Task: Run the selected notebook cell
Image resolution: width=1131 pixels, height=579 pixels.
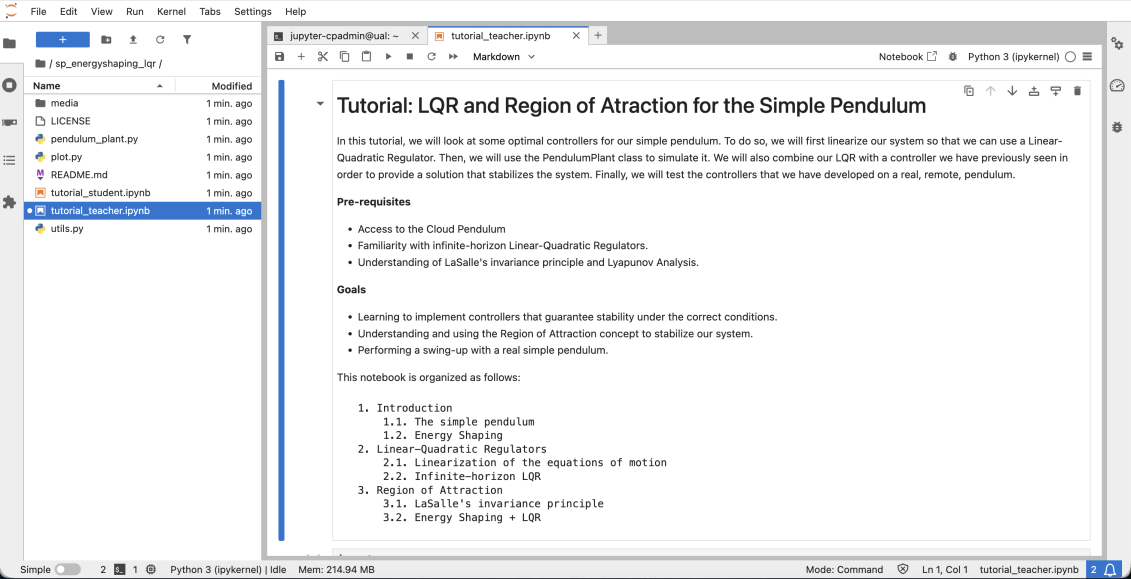Action: [x=388, y=57]
